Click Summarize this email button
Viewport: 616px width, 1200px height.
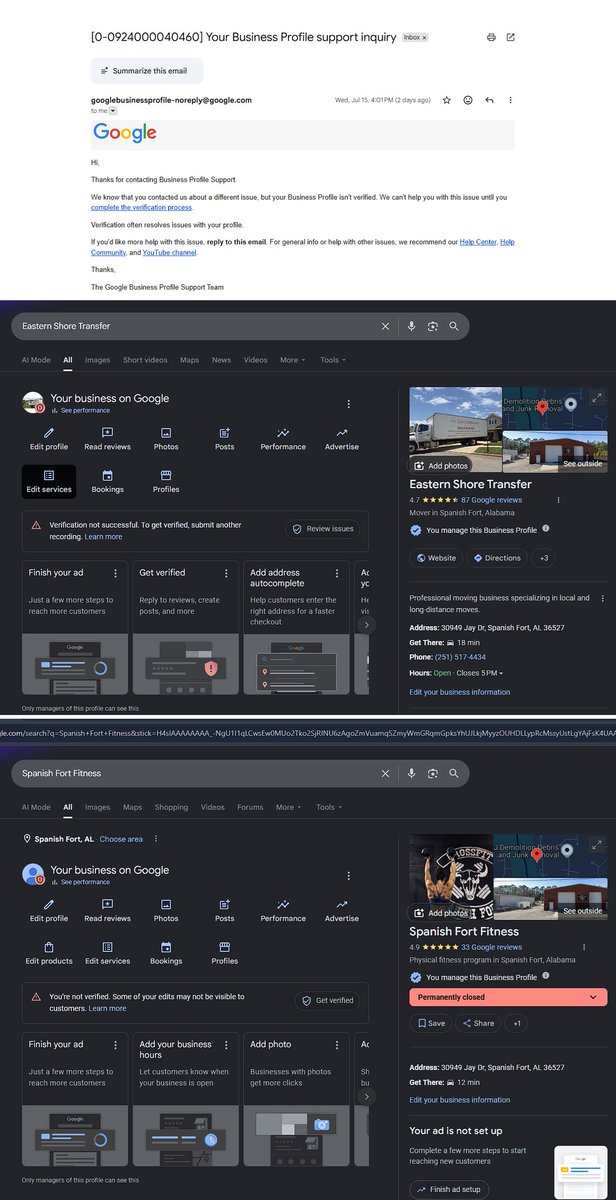click(147, 70)
